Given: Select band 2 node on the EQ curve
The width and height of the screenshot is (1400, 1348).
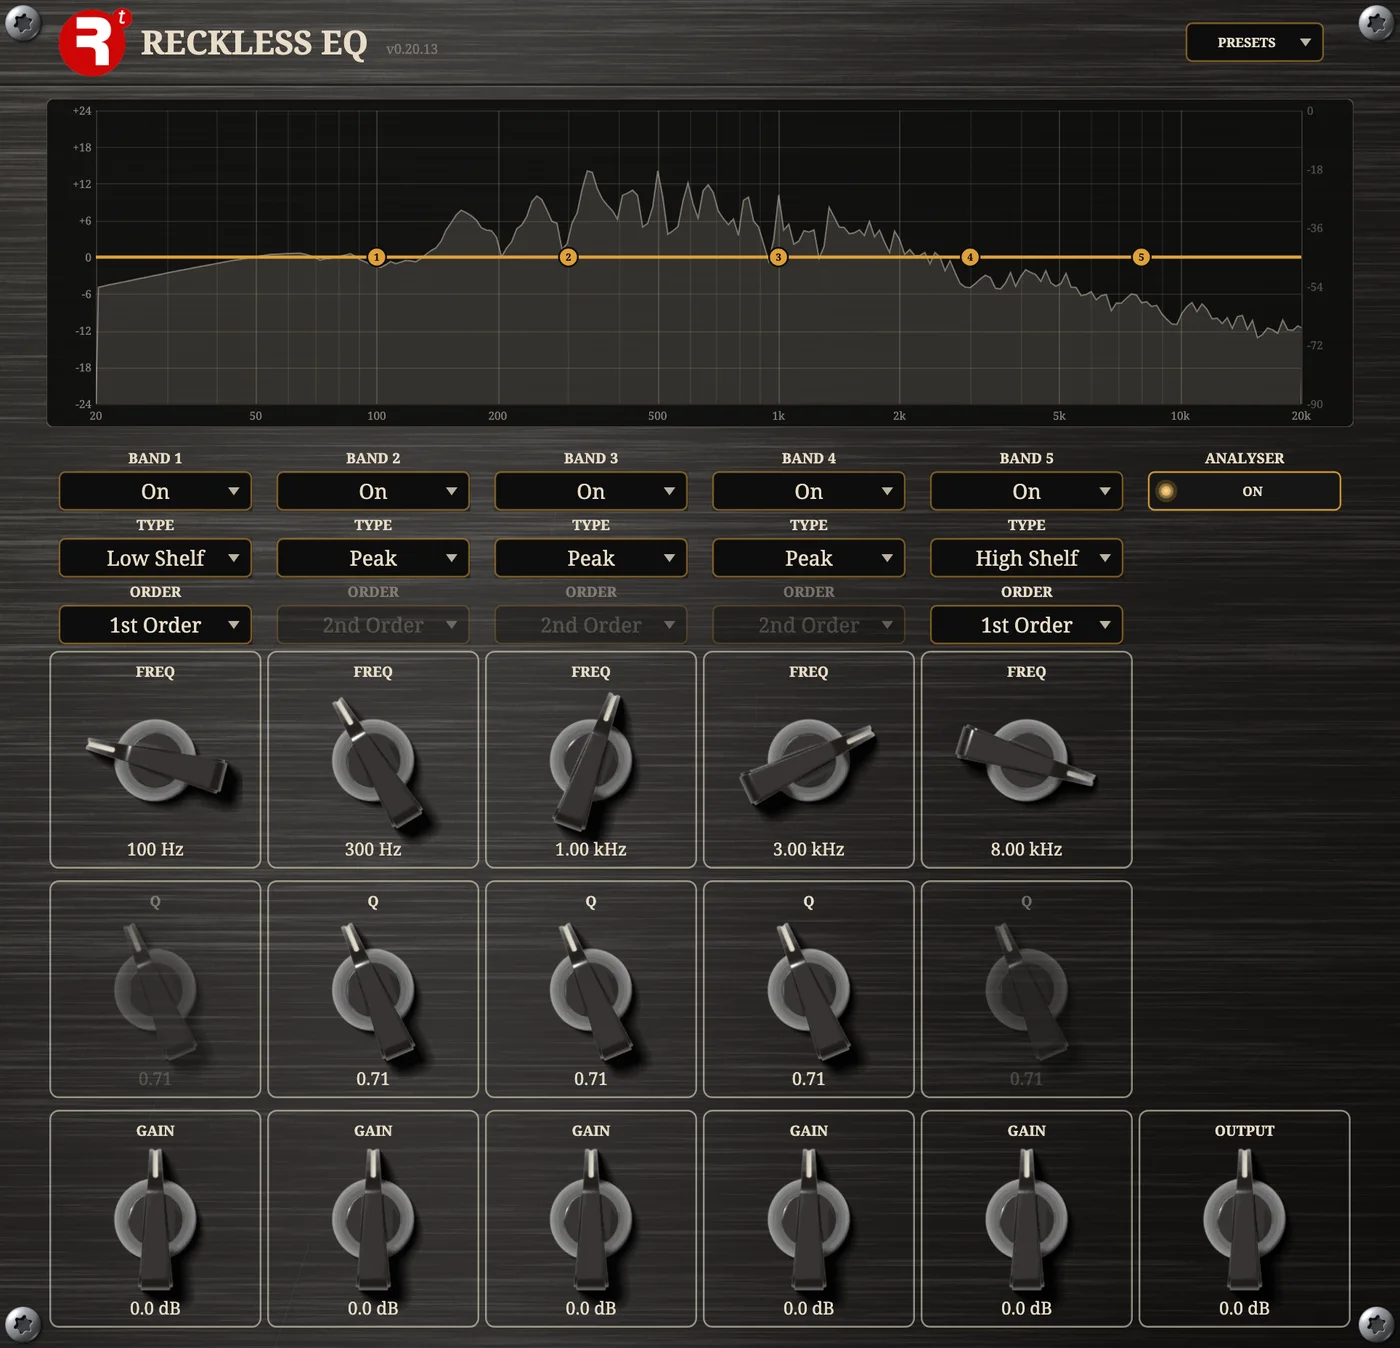Looking at the screenshot, I should tap(568, 257).
